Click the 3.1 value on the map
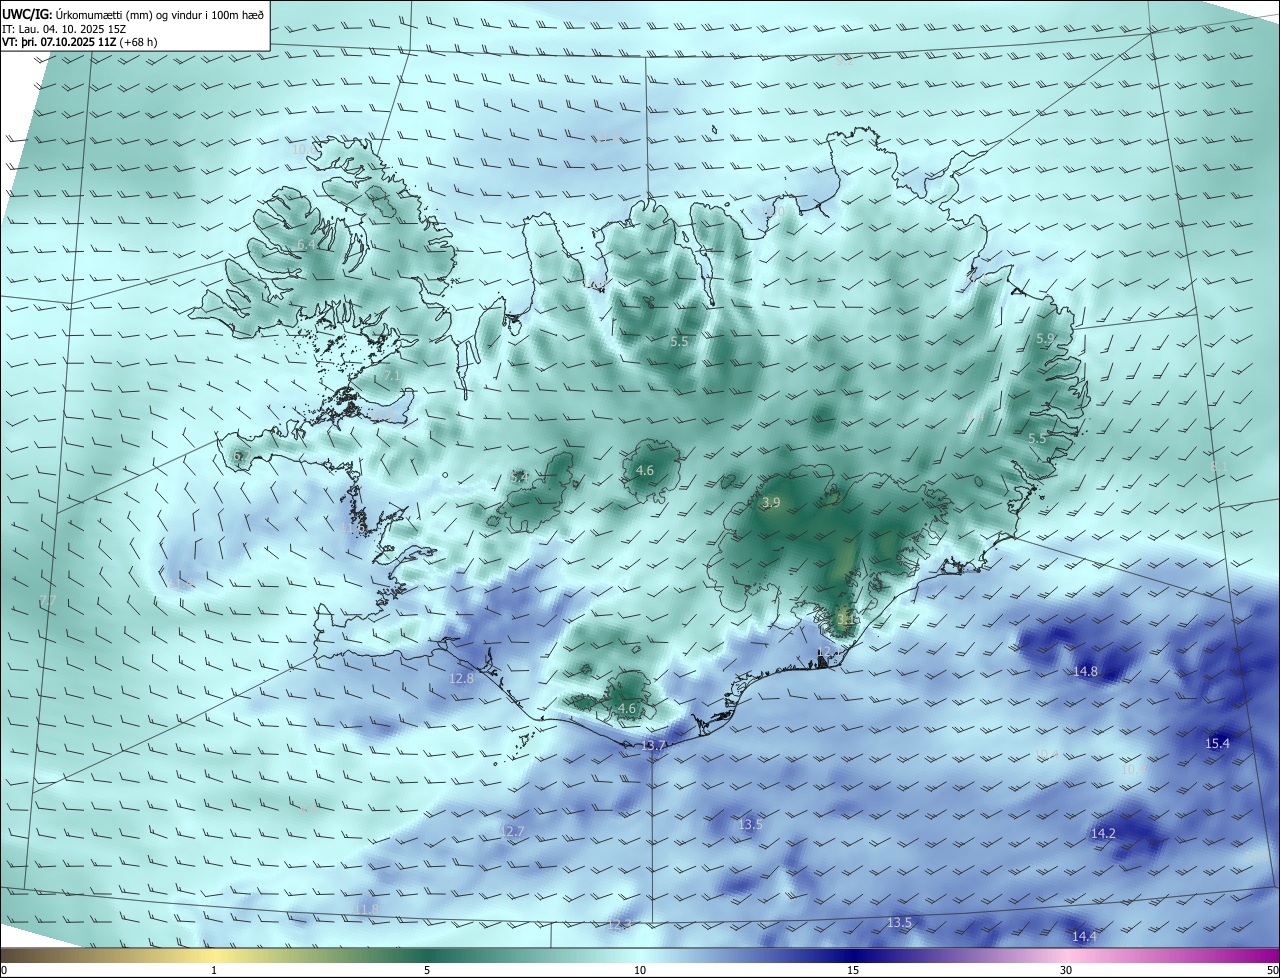1280x978 pixels. point(846,619)
